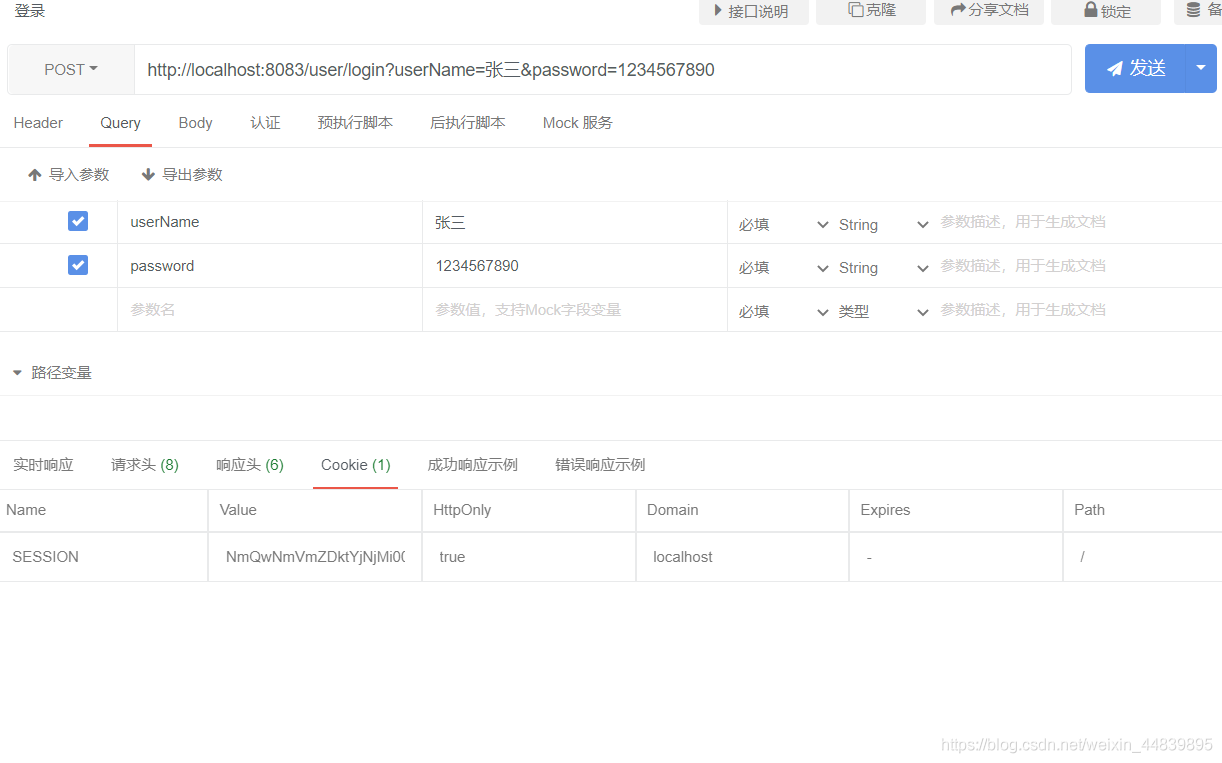This screenshot has width=1222, height=763.
Task: Export parameters with 导出参数
Action: 182,174
